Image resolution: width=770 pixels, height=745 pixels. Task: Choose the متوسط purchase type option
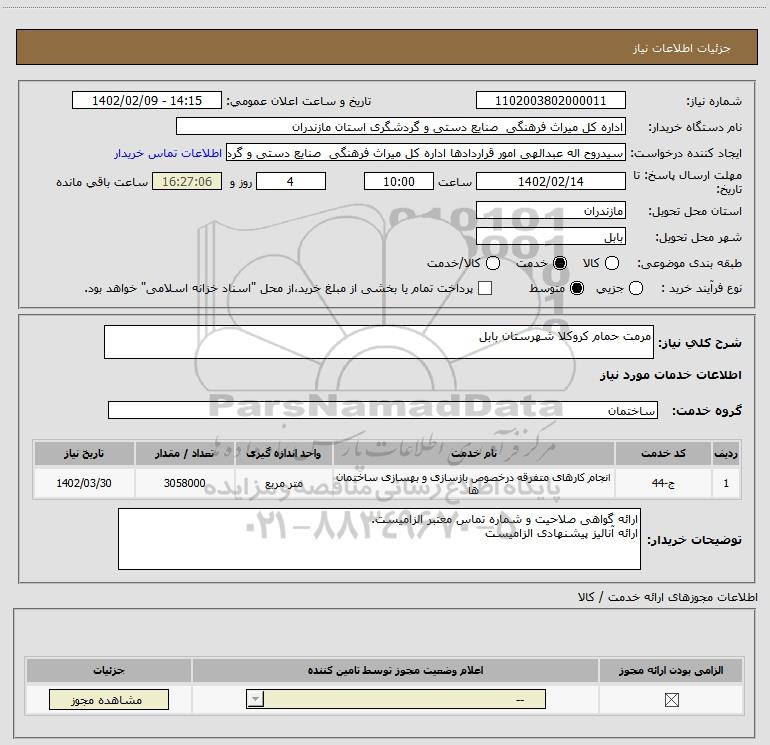(577, 288)
